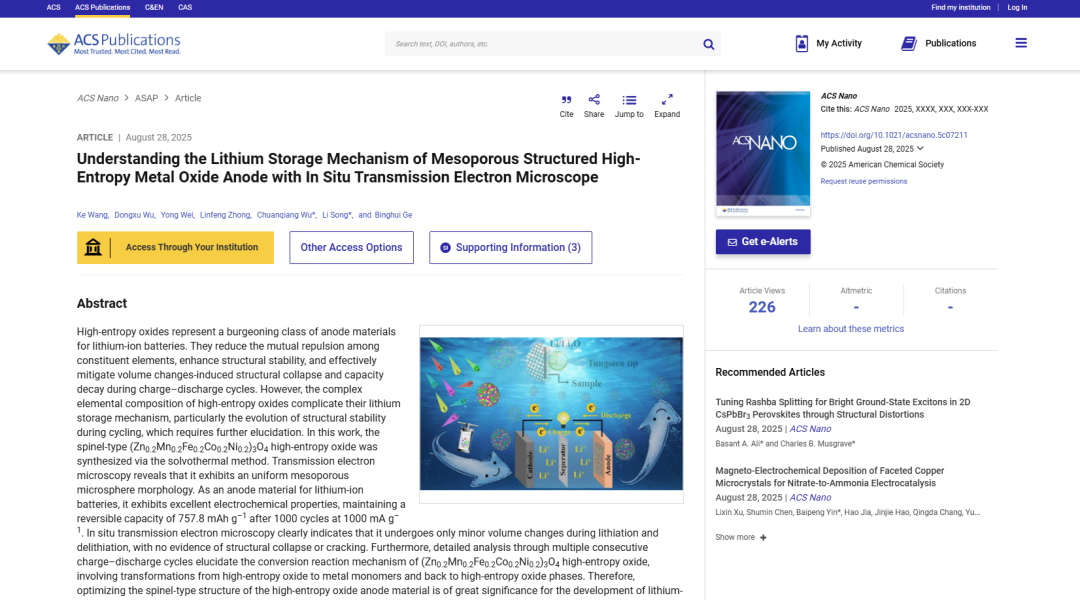Click the plus icon beside Show more
1080x600 pixels.
tap(763, 537)
